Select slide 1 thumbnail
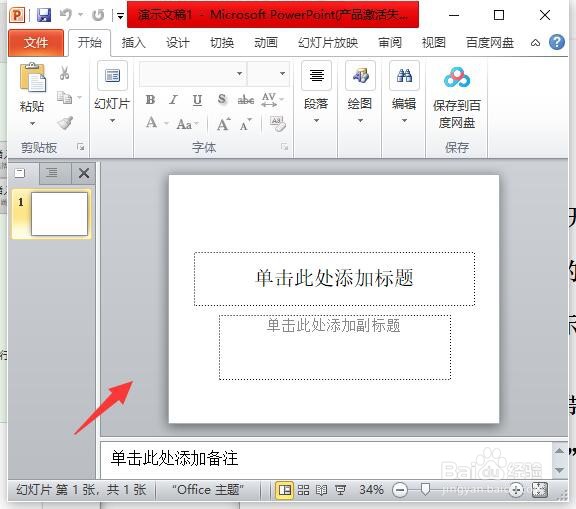Image resolution: width=576 pixels, height=509 pixels. click(59, 214)
